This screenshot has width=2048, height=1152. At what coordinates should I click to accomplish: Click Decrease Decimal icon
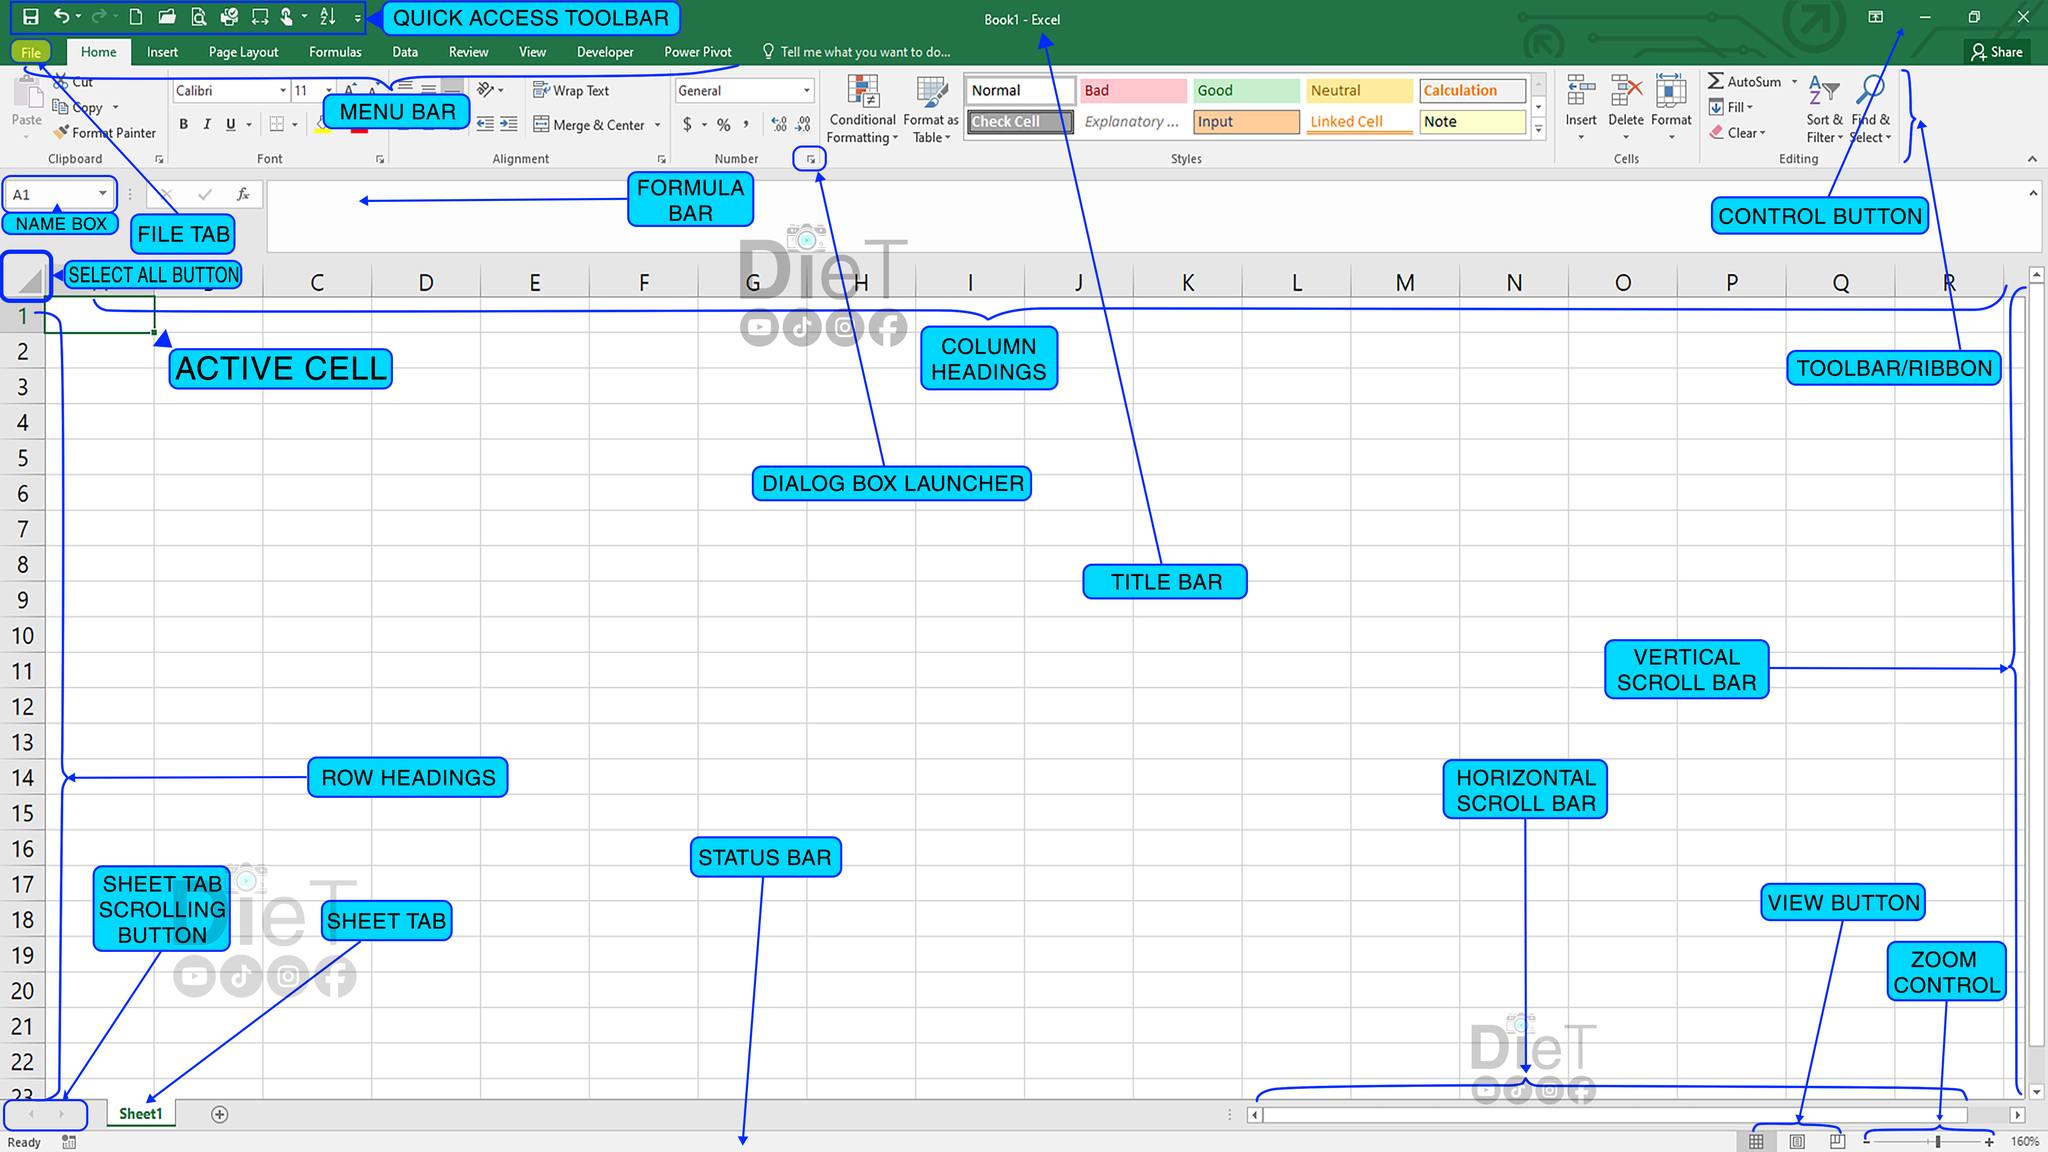(x=803, y=125)
